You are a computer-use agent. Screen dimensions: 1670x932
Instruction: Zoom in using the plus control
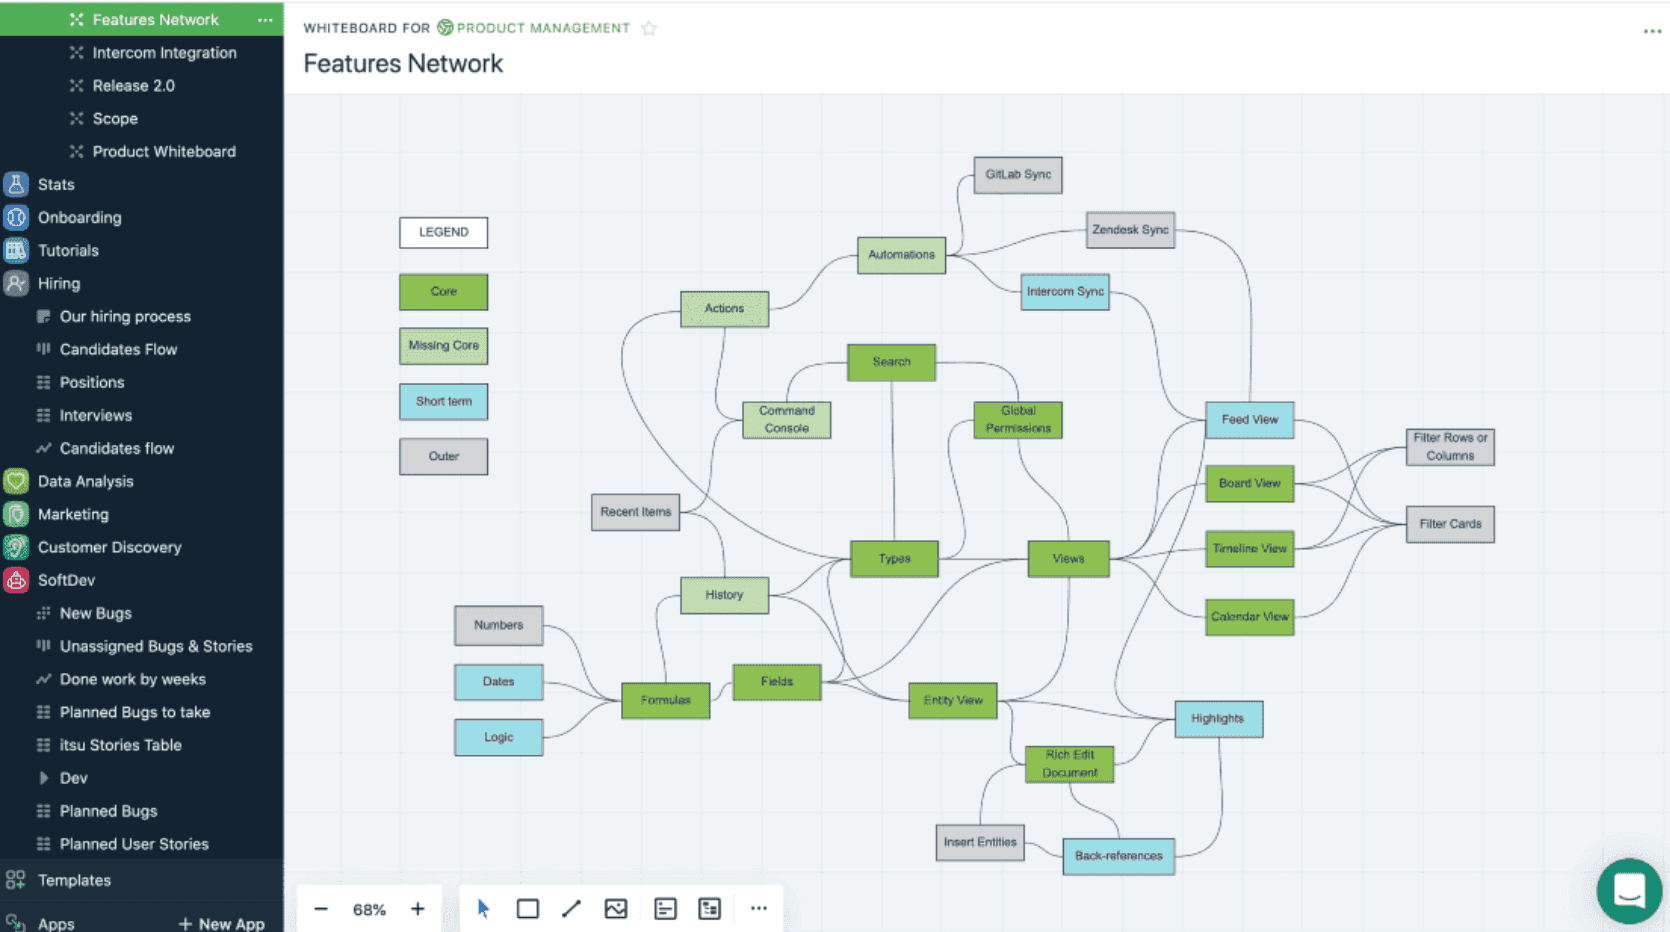tap(418, 908)
